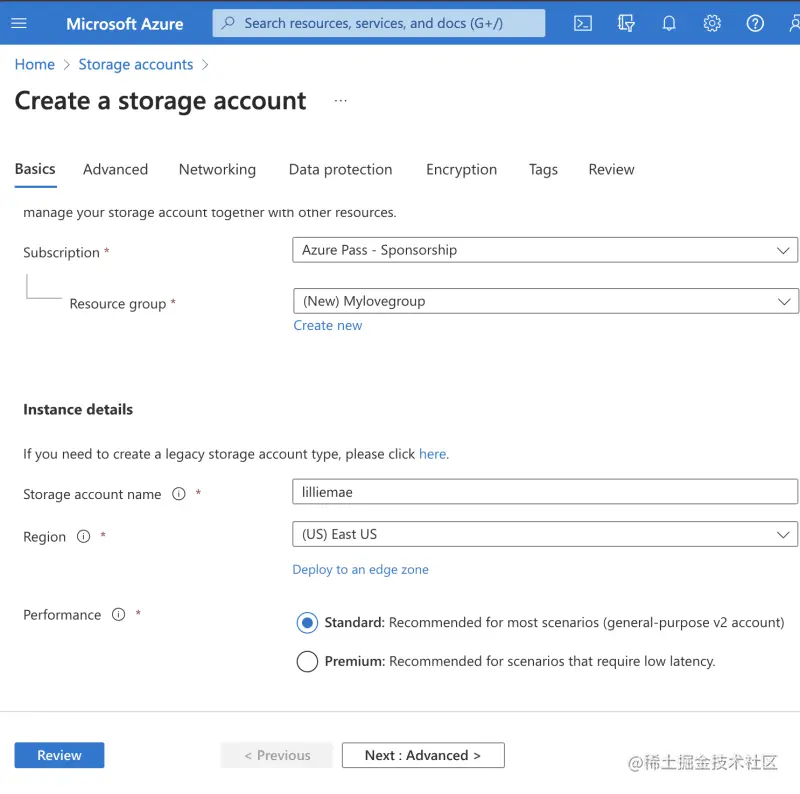
Task: Expand the Subscription dropdown
Action: click(545, 250)
